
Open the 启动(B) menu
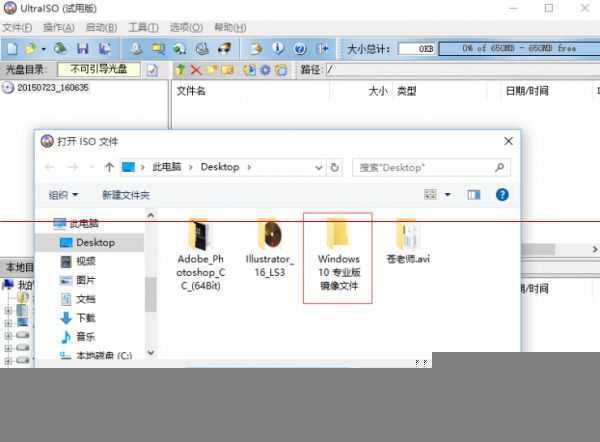(x=101, y=28)
